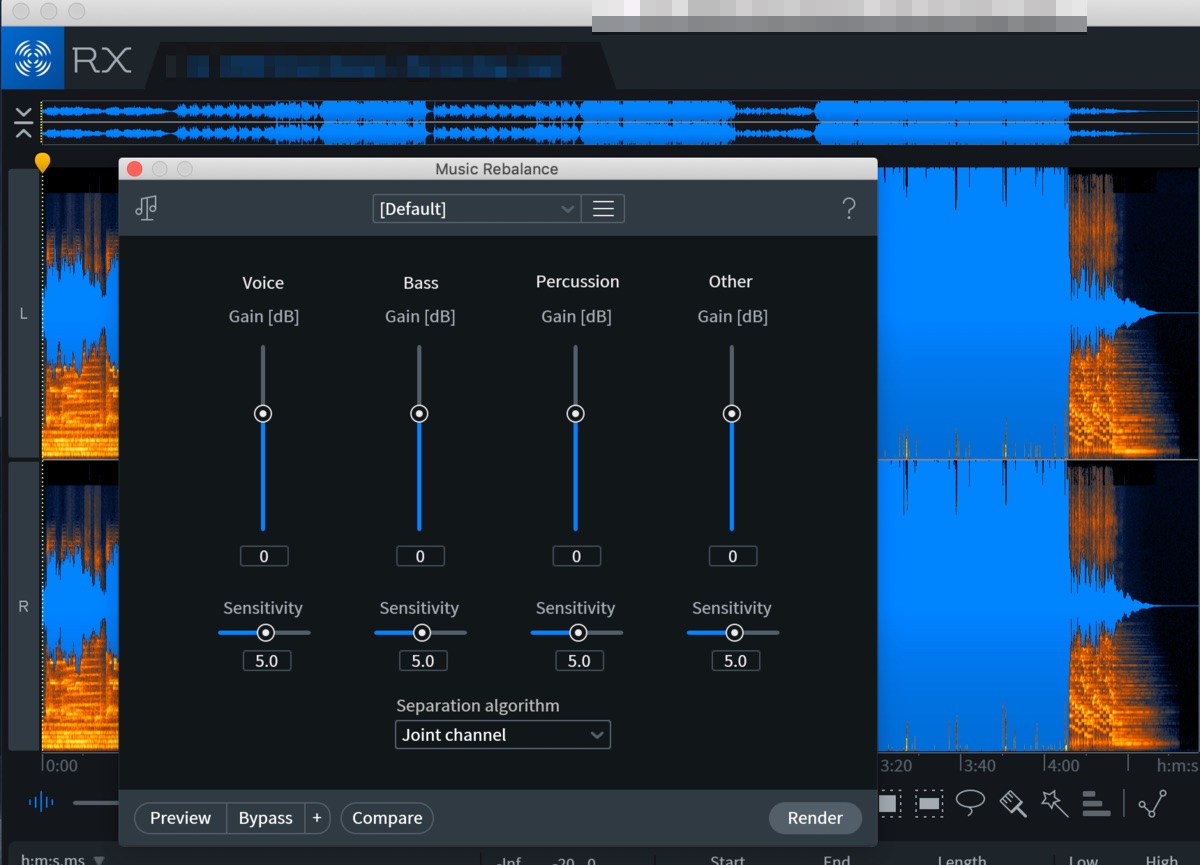1200x865 pixels.
Task: Open the Separation algorithm dropdown
Action: tap(503, 735)
